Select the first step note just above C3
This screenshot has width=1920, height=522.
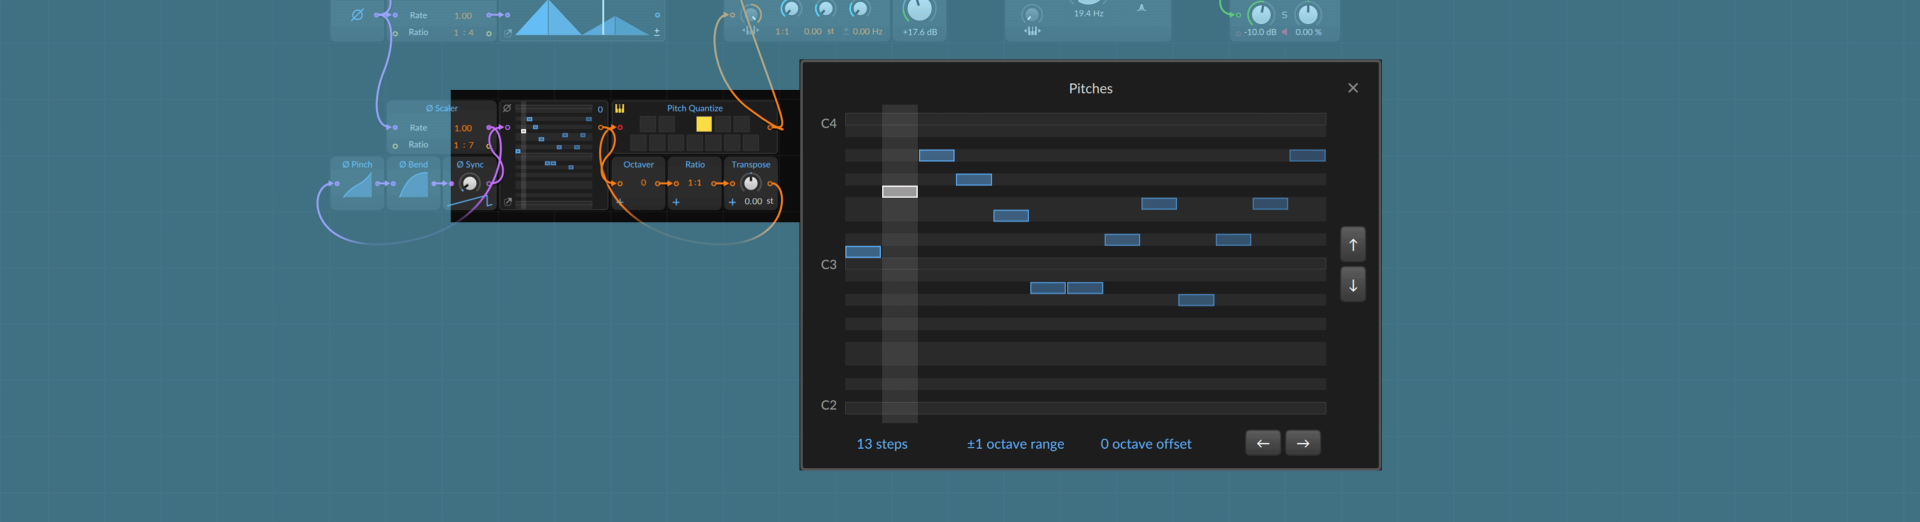pyautogui.click(x=863, y=252)
